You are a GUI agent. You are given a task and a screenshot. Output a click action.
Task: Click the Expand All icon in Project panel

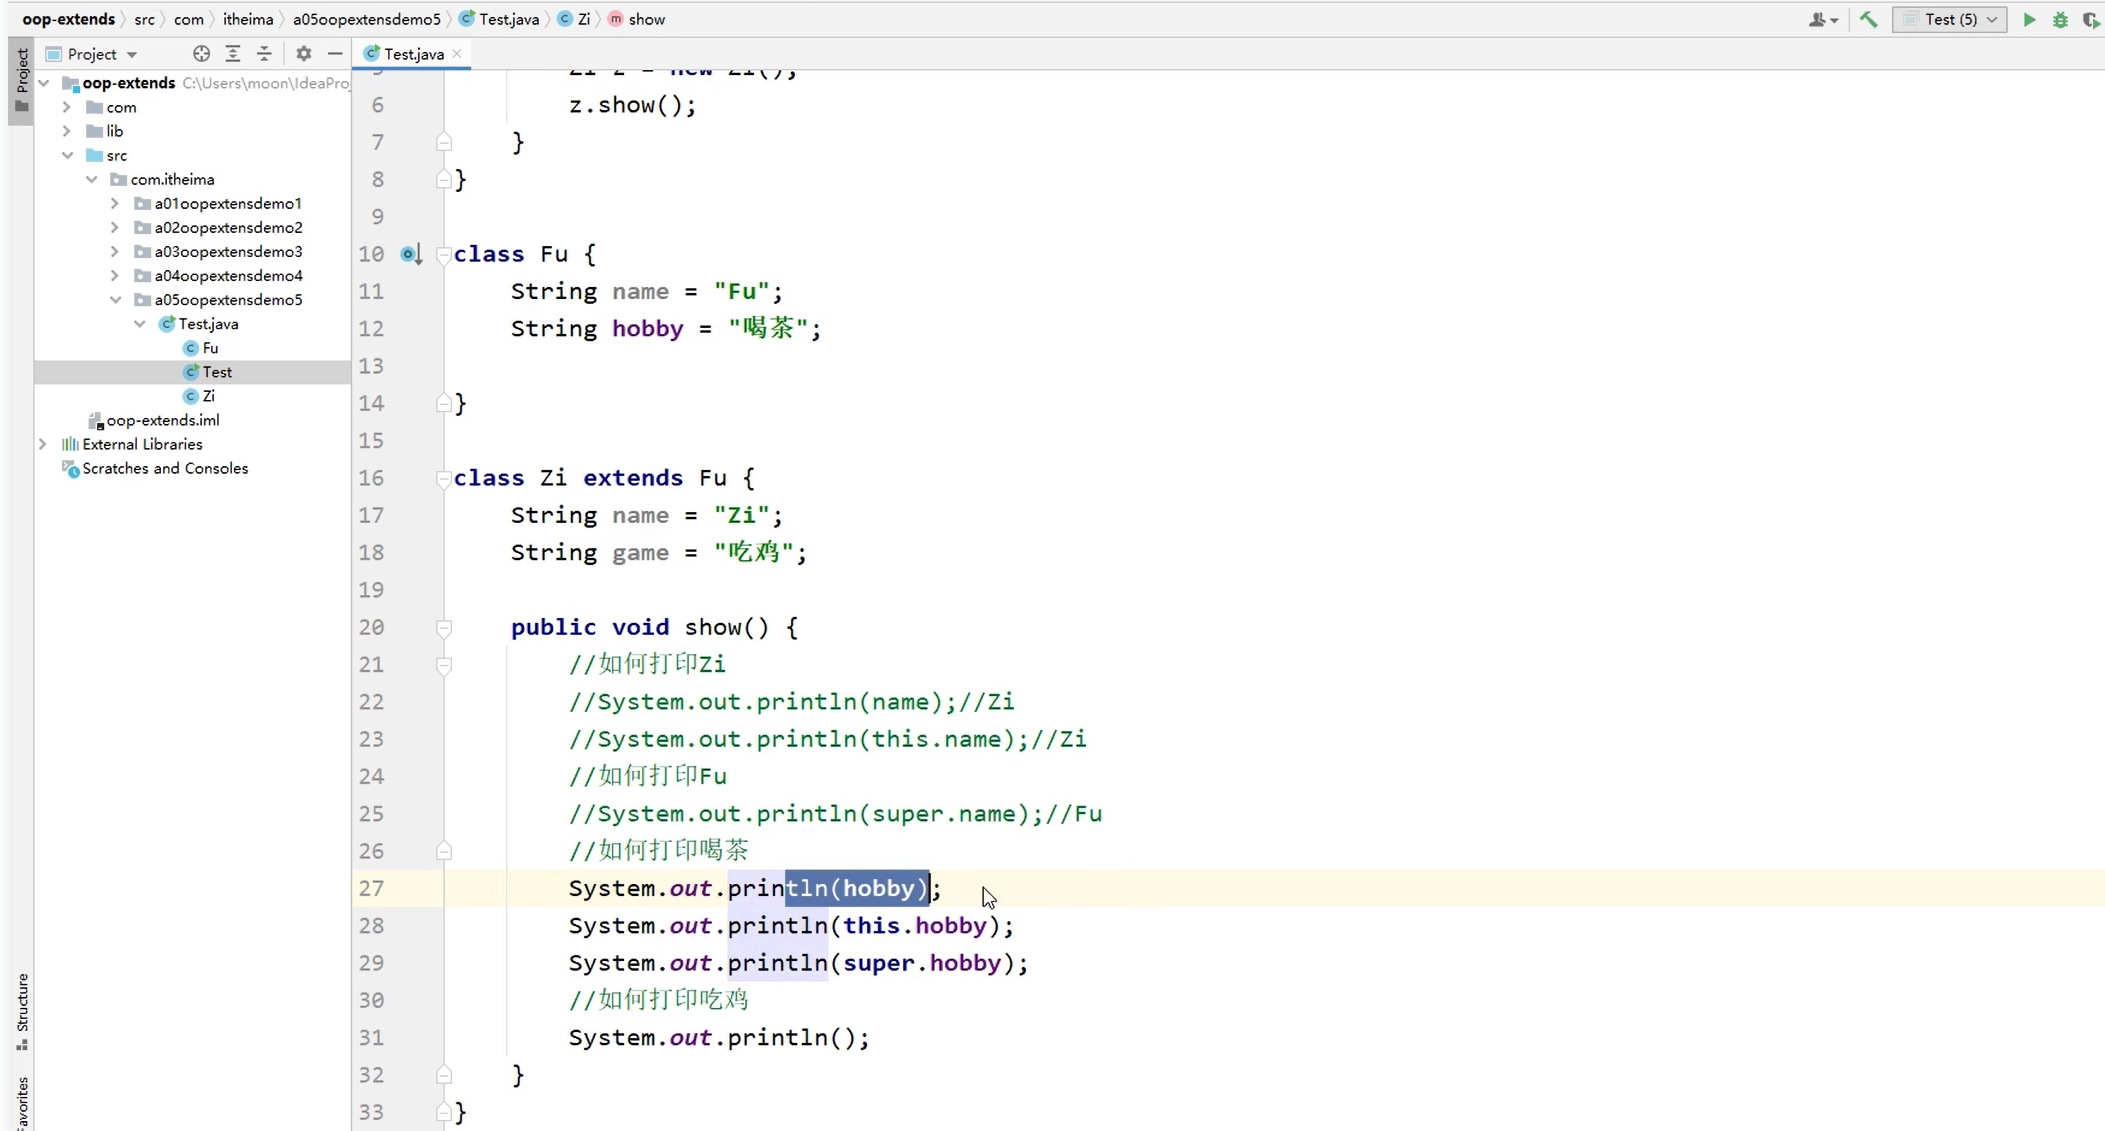point(233,54)
